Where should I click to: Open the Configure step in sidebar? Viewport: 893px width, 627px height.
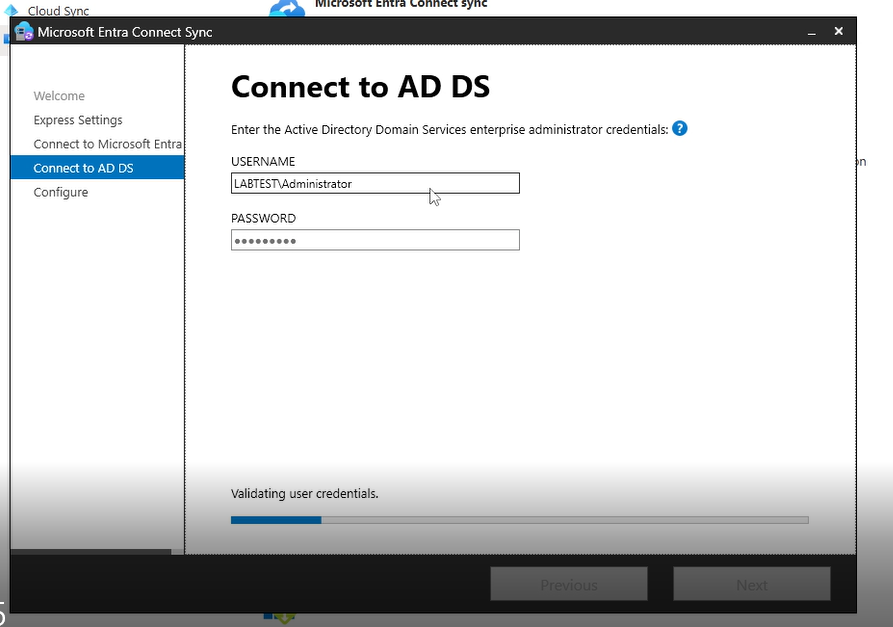tap(61, 192)
